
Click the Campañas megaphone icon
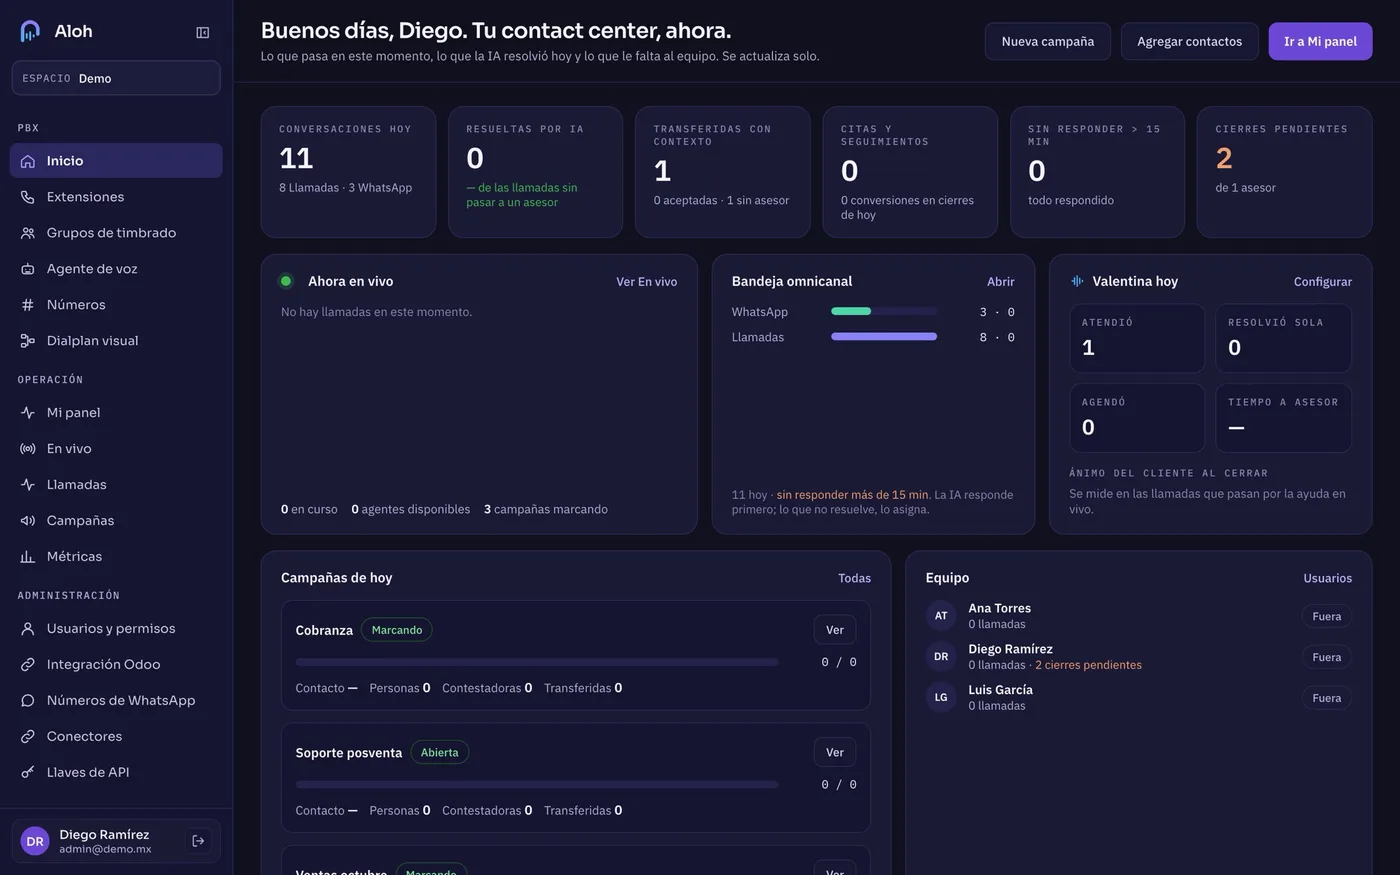tap(28, 521)
